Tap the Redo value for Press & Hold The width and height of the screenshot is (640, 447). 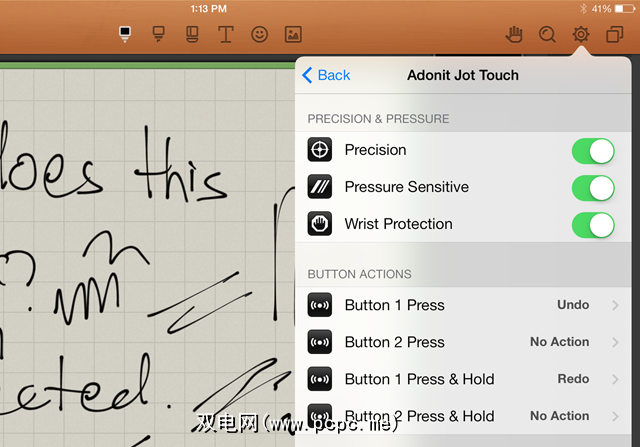[x=573, y=379]
